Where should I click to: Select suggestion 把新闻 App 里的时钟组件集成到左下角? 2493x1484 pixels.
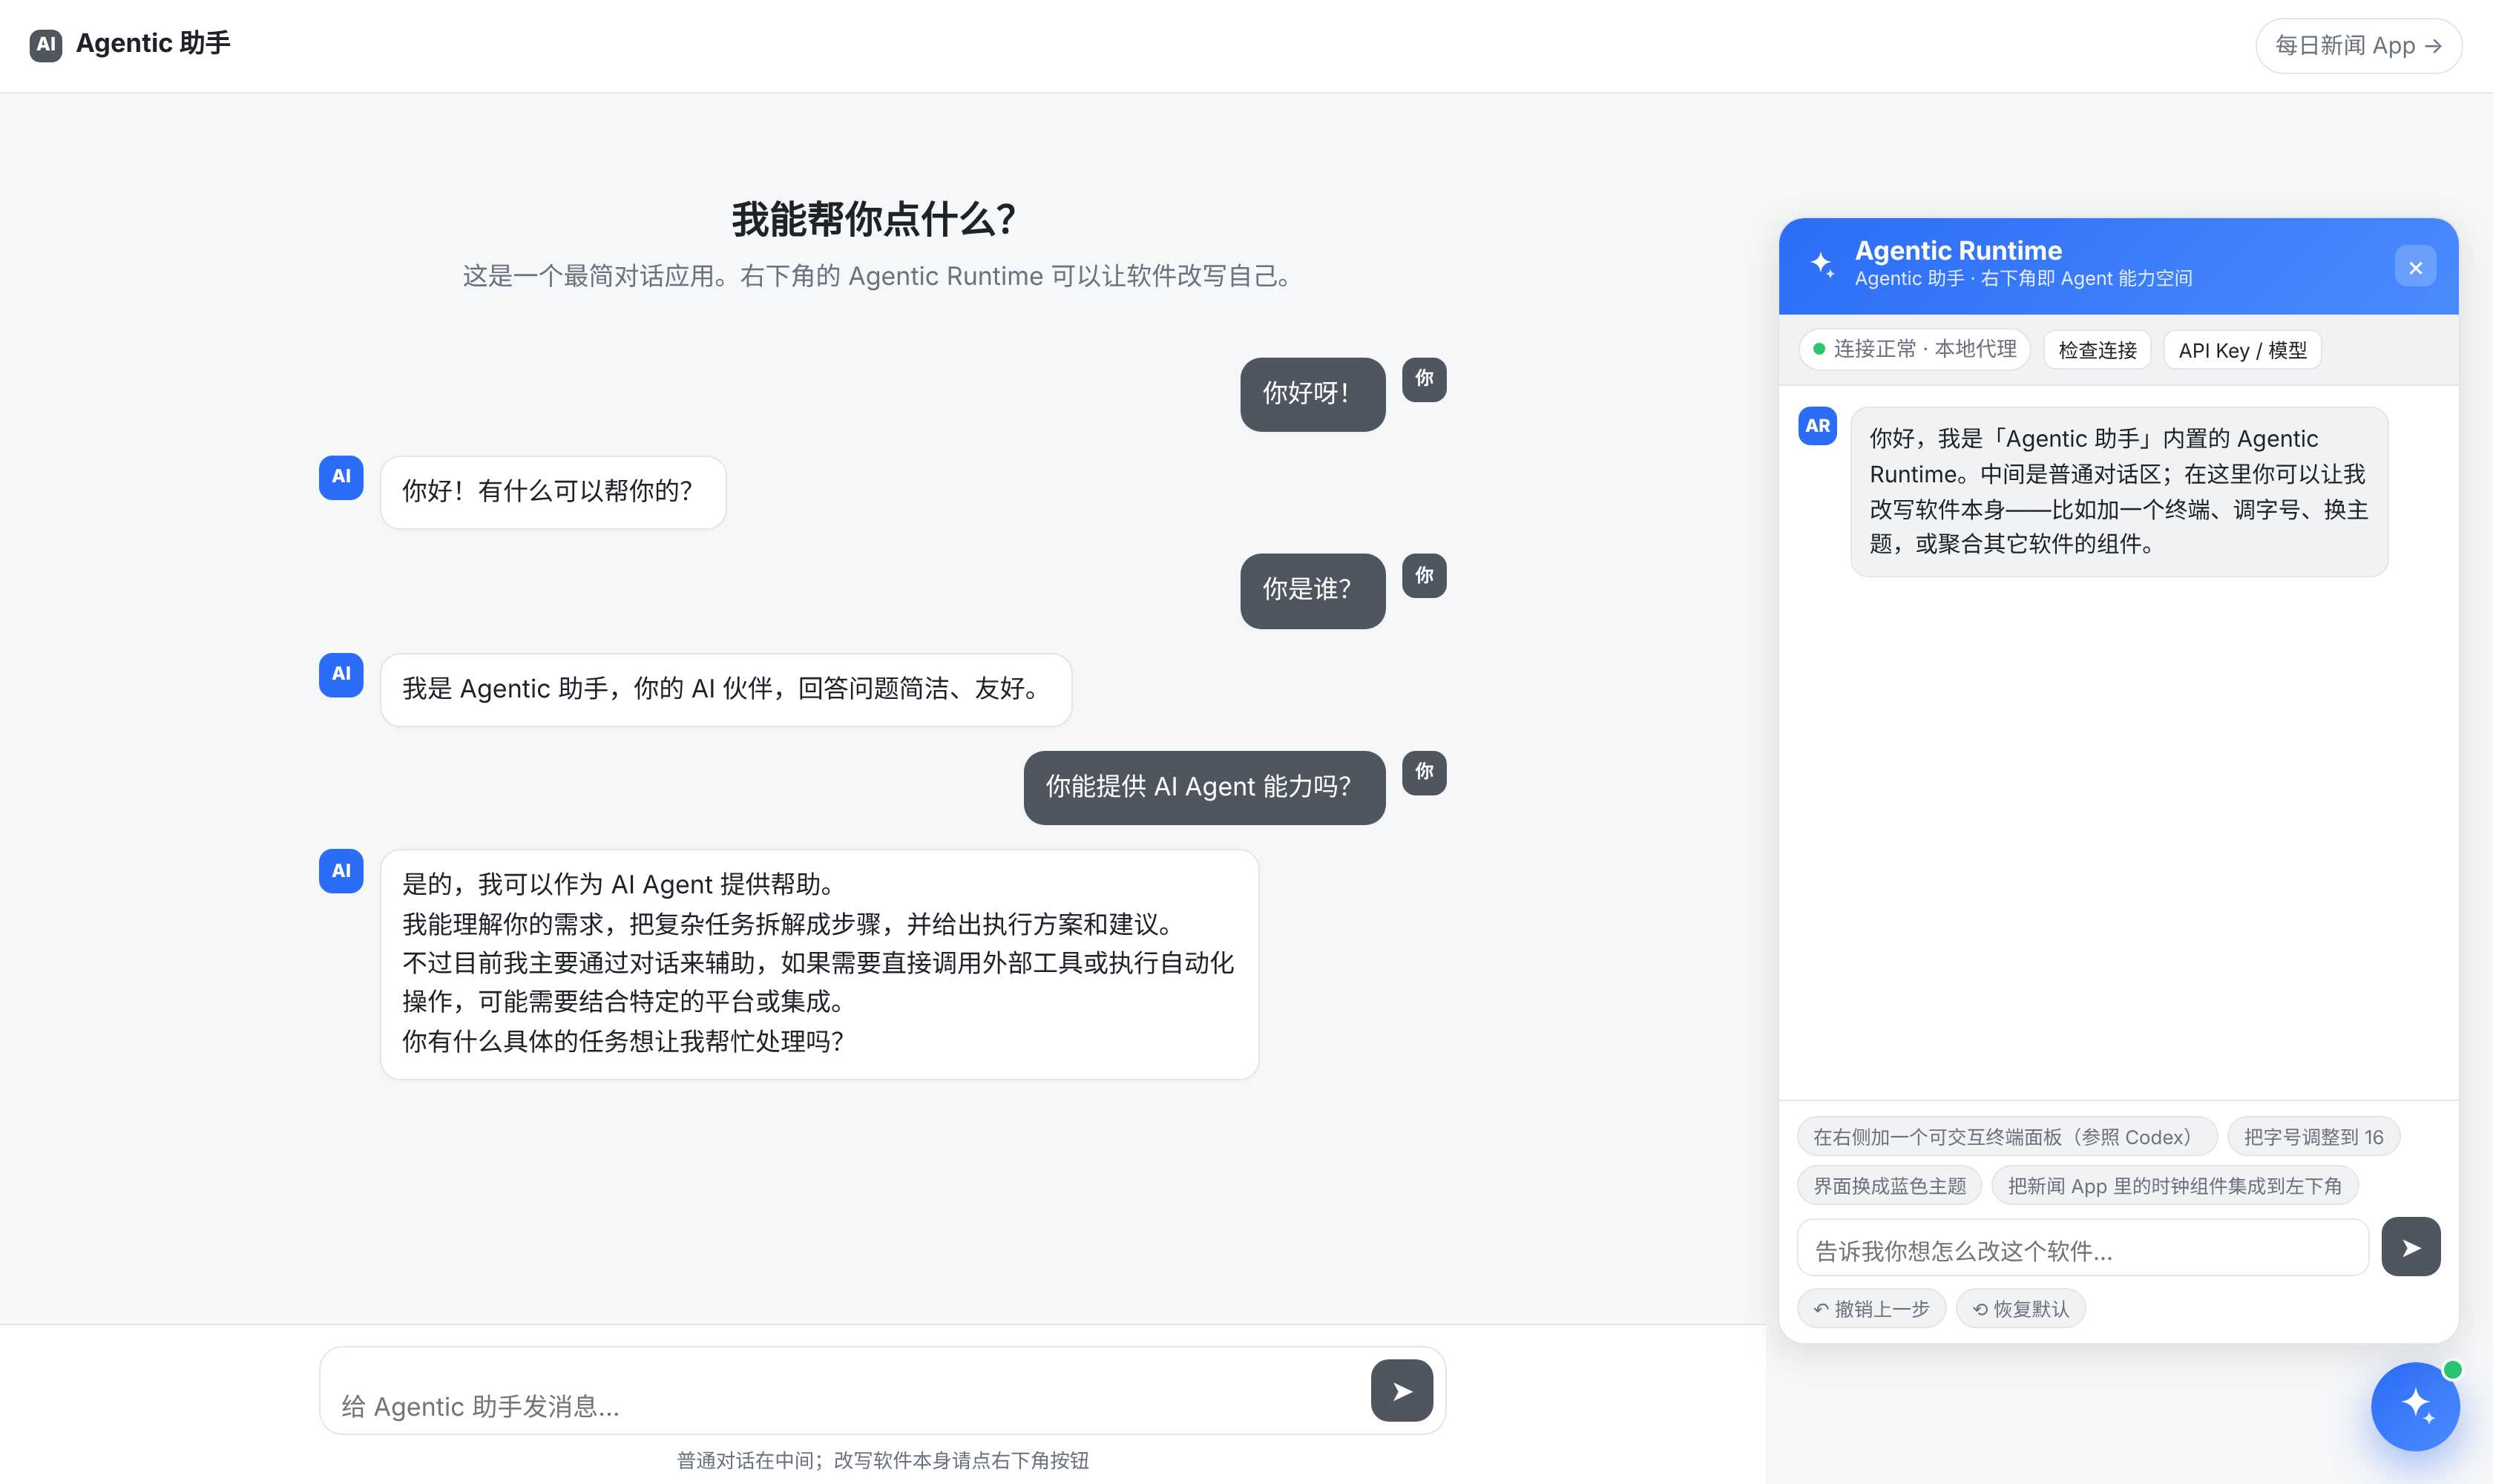click(x=2174, y=1186)
